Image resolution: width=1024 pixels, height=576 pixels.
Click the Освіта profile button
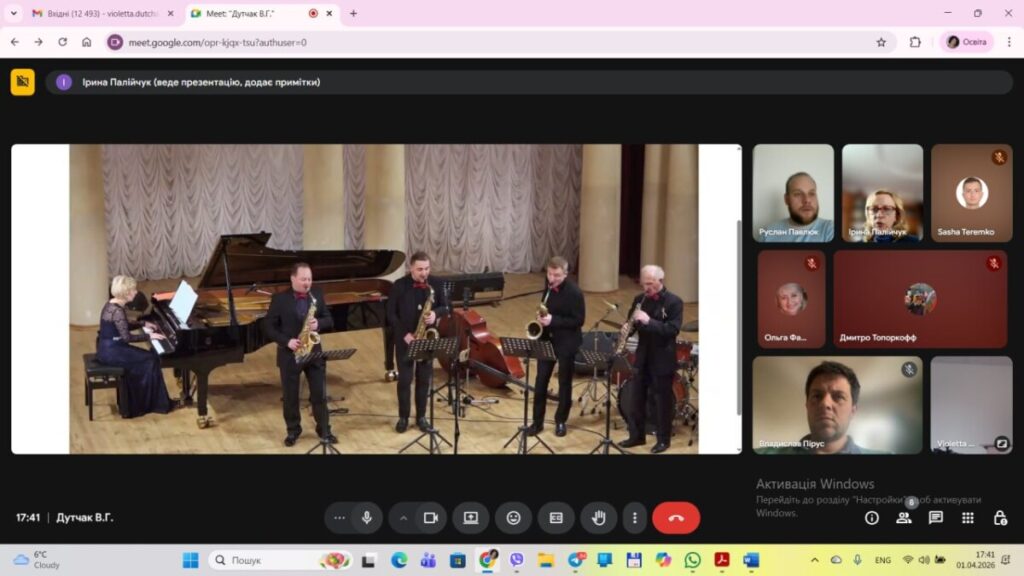pyautogui.click(x=967, y=42)
